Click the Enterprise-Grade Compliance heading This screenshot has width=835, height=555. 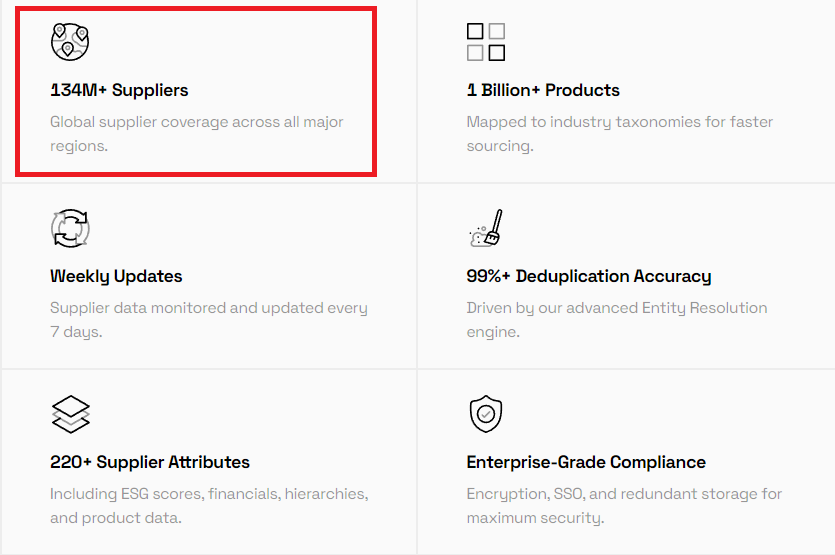pos(586,462)
